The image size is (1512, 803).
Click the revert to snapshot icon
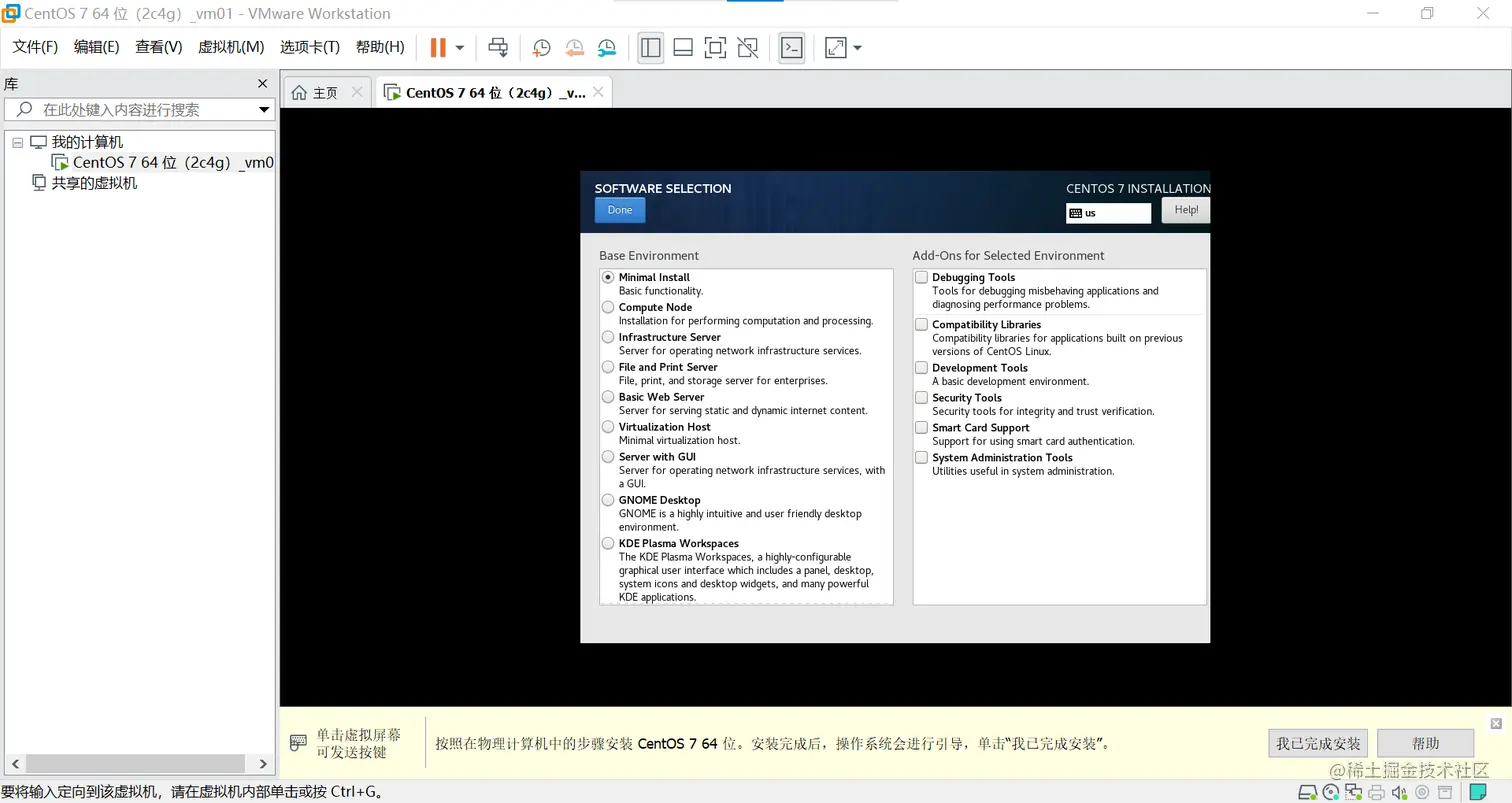(574, 47)
